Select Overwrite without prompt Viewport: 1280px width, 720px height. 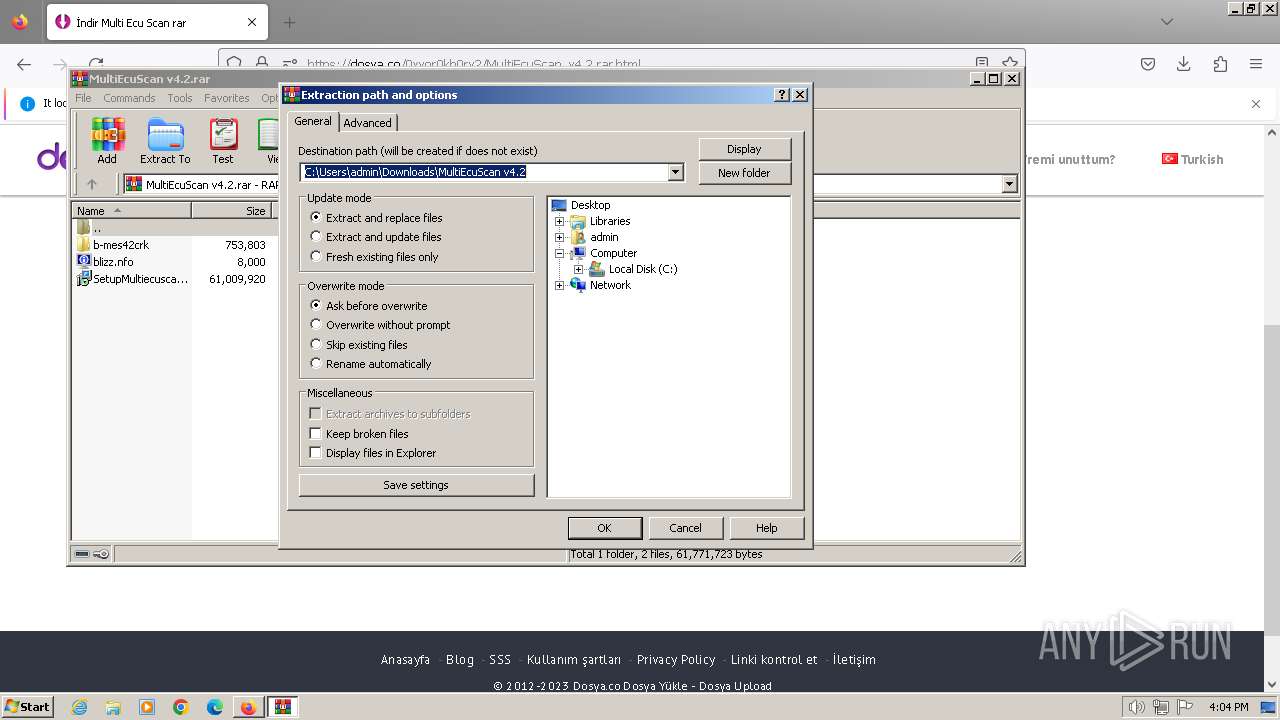380,325
